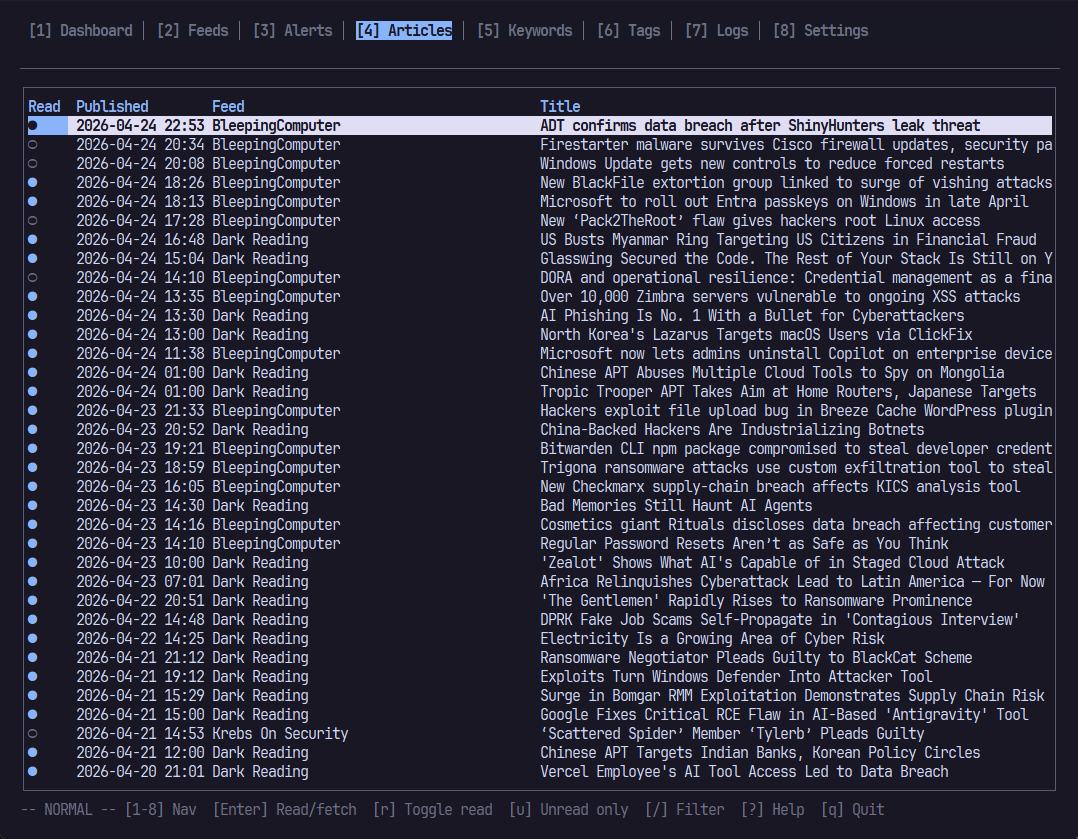Switch to the [1] Dashboard tab
Image resolution: width=1078 pixels, height=839 pixels.
[x=80, y=31]
